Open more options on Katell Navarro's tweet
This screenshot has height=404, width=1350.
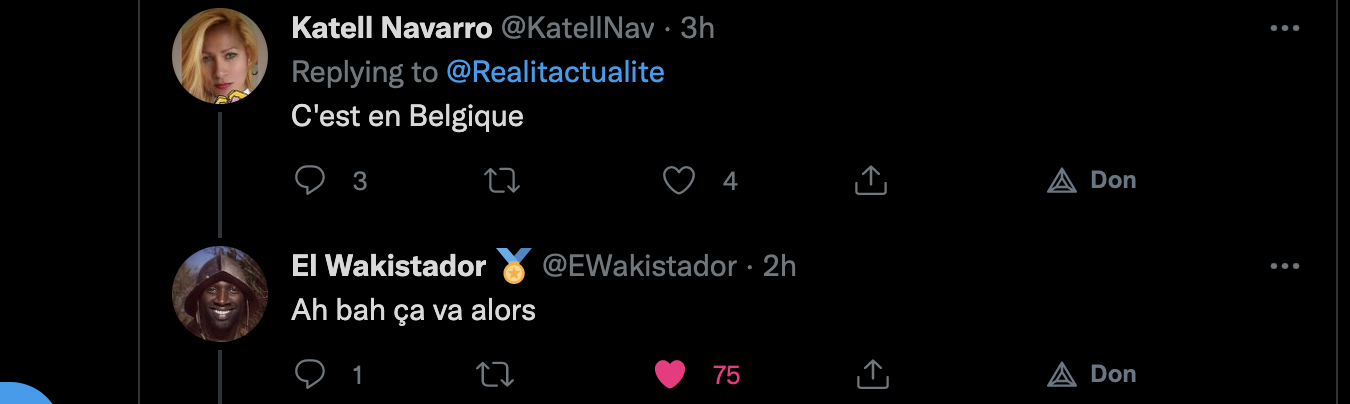click(x=1284, y=28)
